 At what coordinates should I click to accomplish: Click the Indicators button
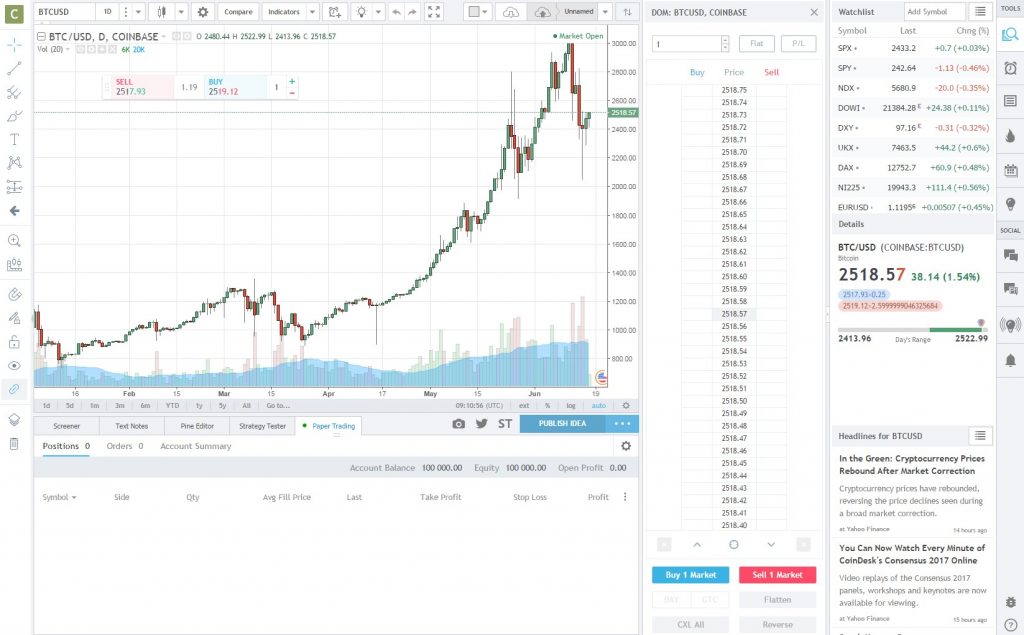[x=284, y=12]
